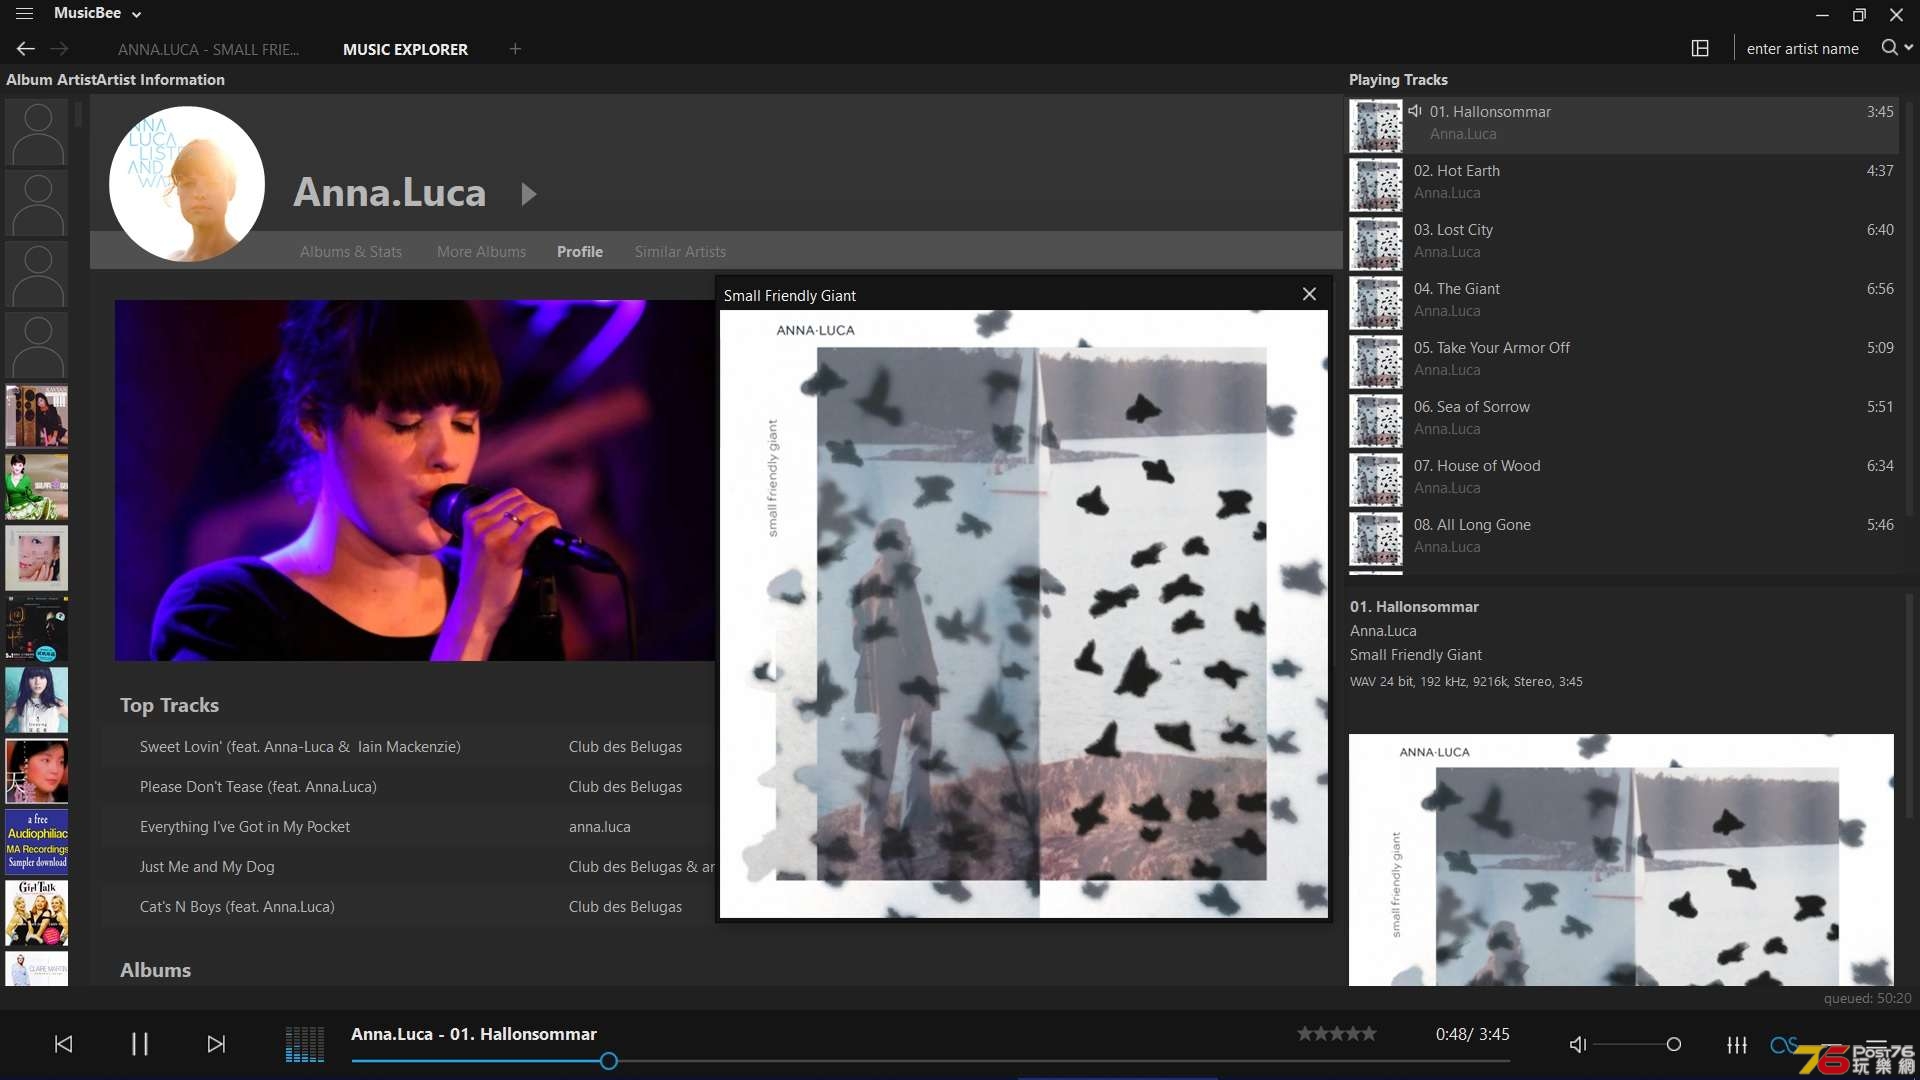Viewport: 1920px width, 1080px height.
Task: Click the Anna.Luca round artist avatar
Action: coord(187,184)
